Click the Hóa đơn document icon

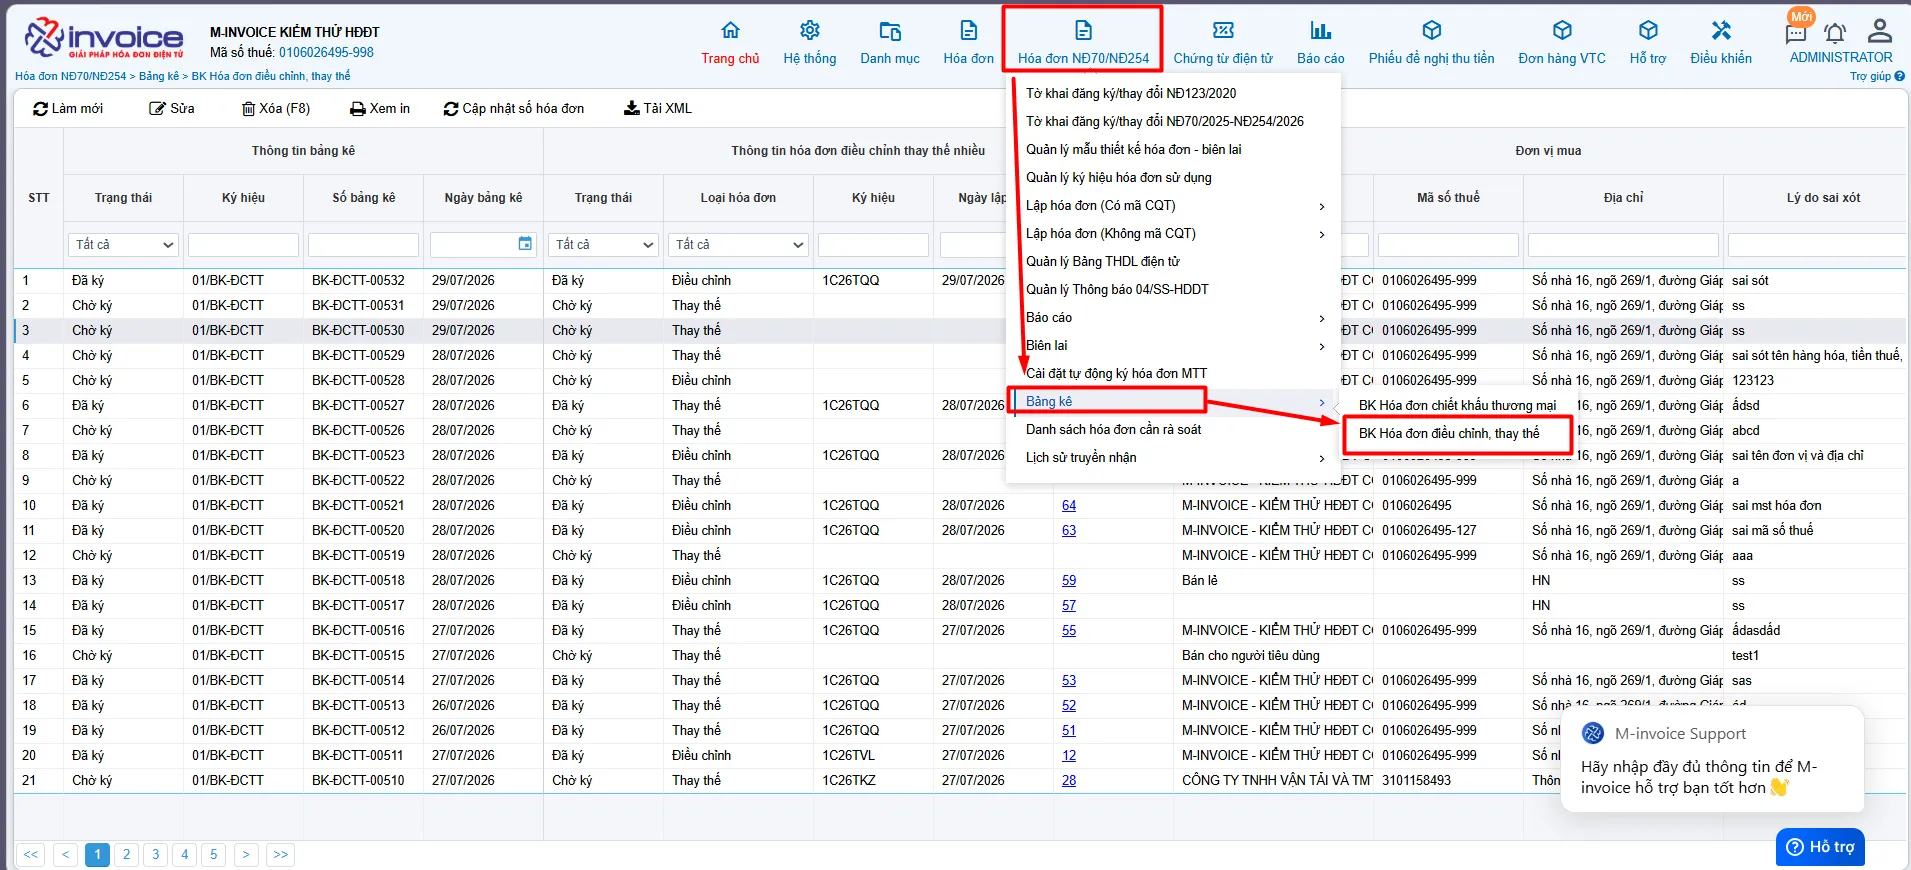(968, 30)
